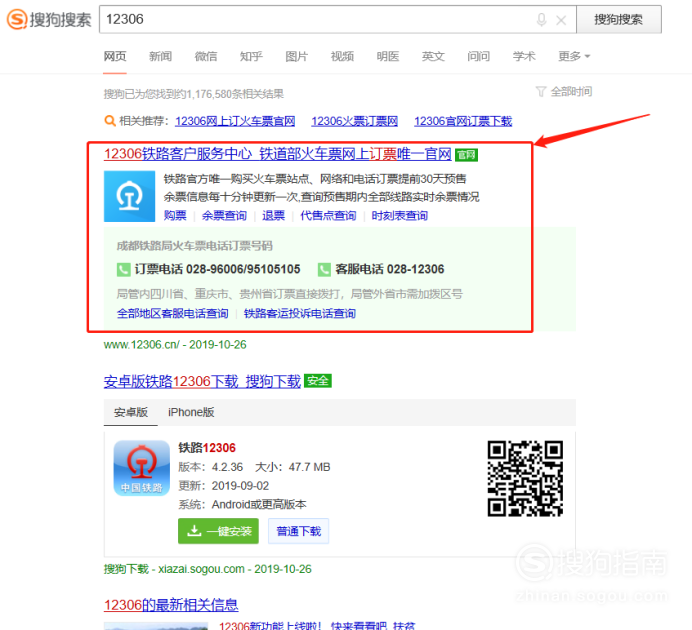Click the text 更新: 2019-09-02
This screenshot has height=630, width=692.
(x=224, y=486)
